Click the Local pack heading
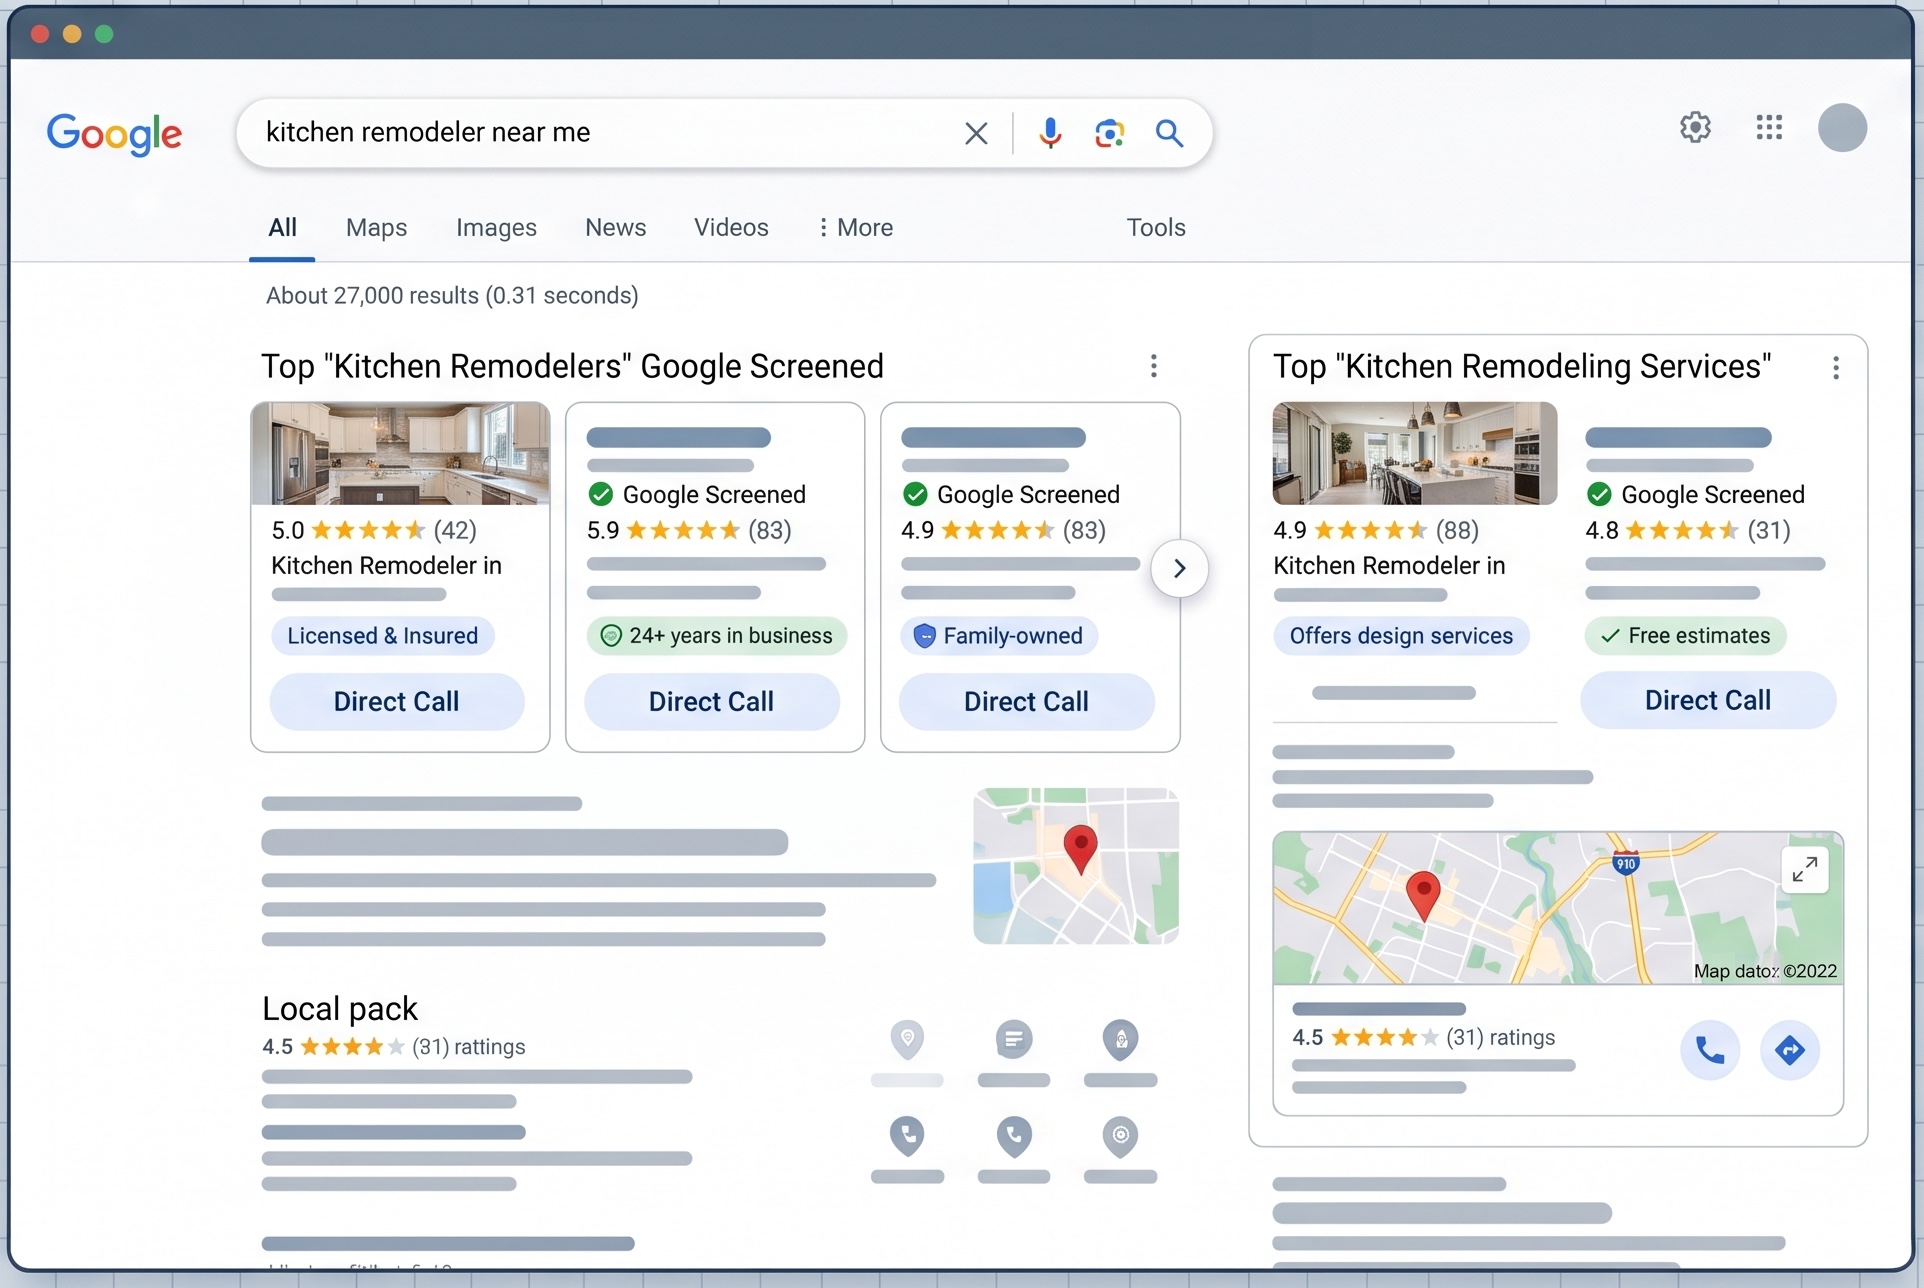 (x=340, y=1008)
